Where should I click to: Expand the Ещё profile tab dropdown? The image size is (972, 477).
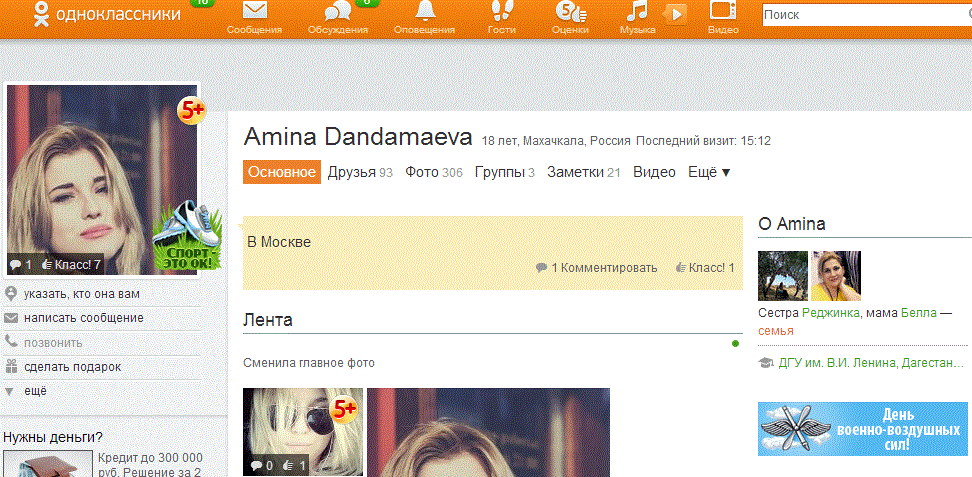709,172
